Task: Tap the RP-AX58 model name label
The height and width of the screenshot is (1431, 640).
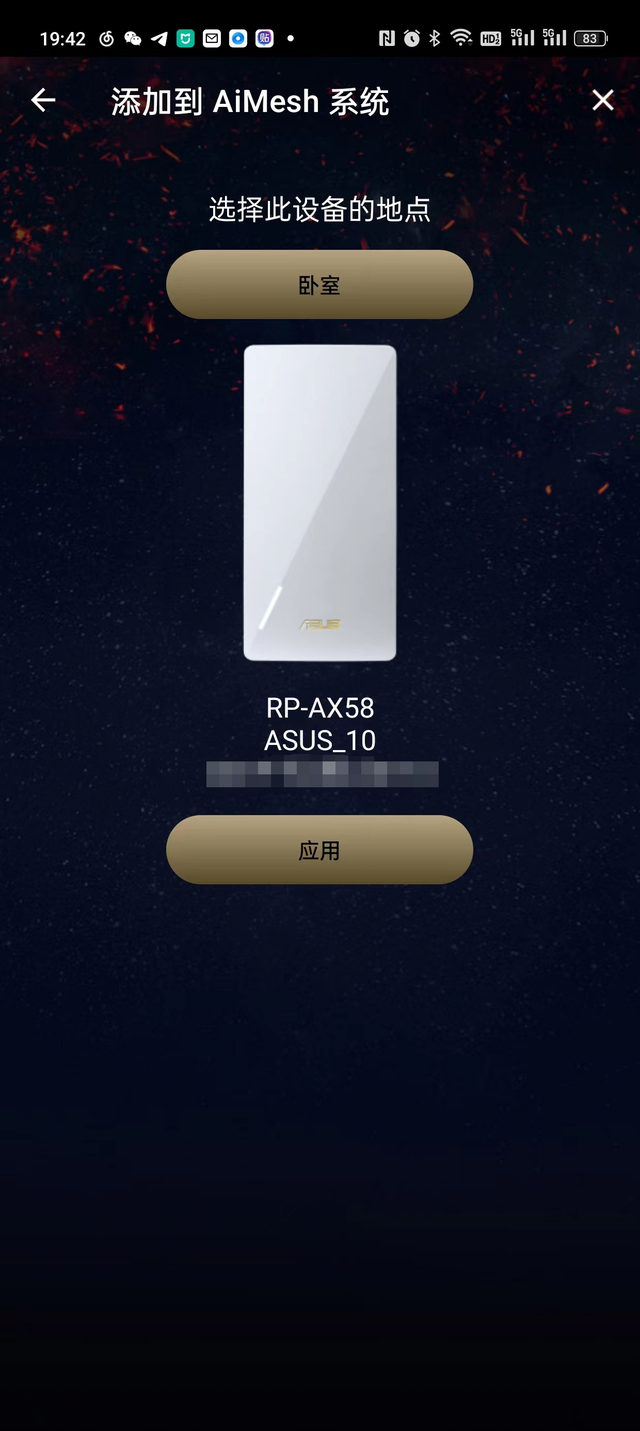Action: pos(320,708)
